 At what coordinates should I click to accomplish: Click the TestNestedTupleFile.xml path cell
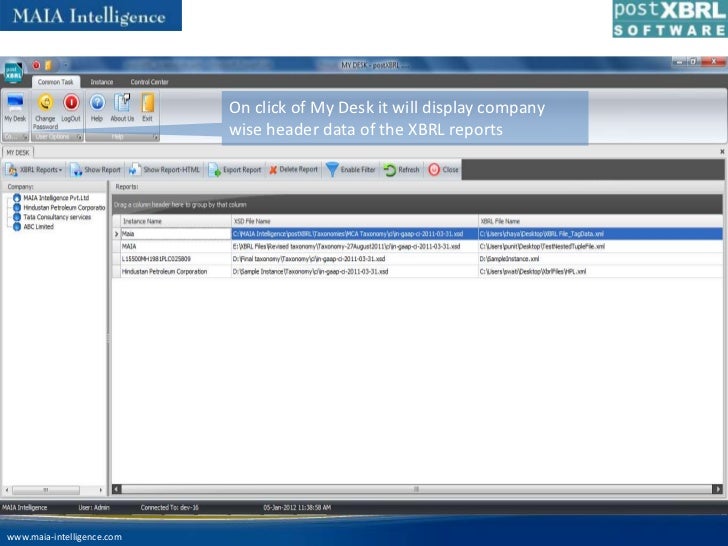pyautogui.click(x=600, y=246)
